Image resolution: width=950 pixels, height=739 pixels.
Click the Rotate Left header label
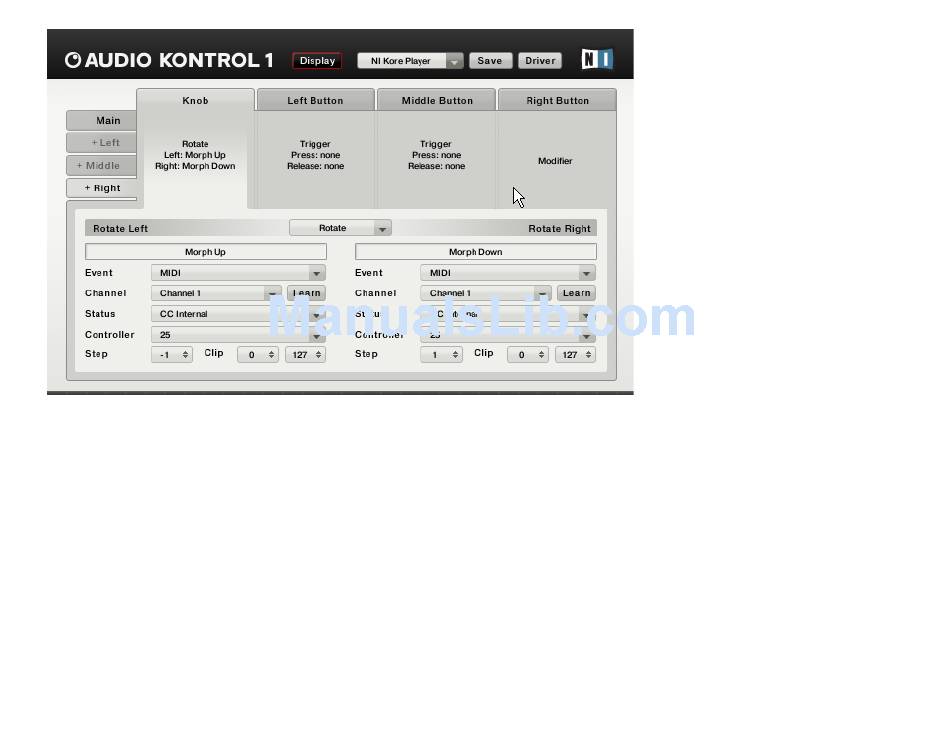pos(121,228)
